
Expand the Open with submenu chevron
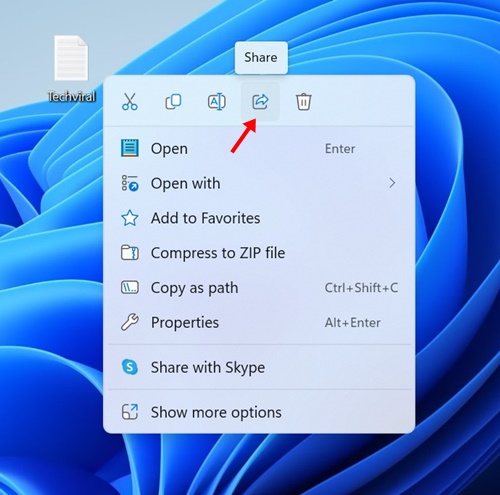pyautogui.click(x=392, y=183)
